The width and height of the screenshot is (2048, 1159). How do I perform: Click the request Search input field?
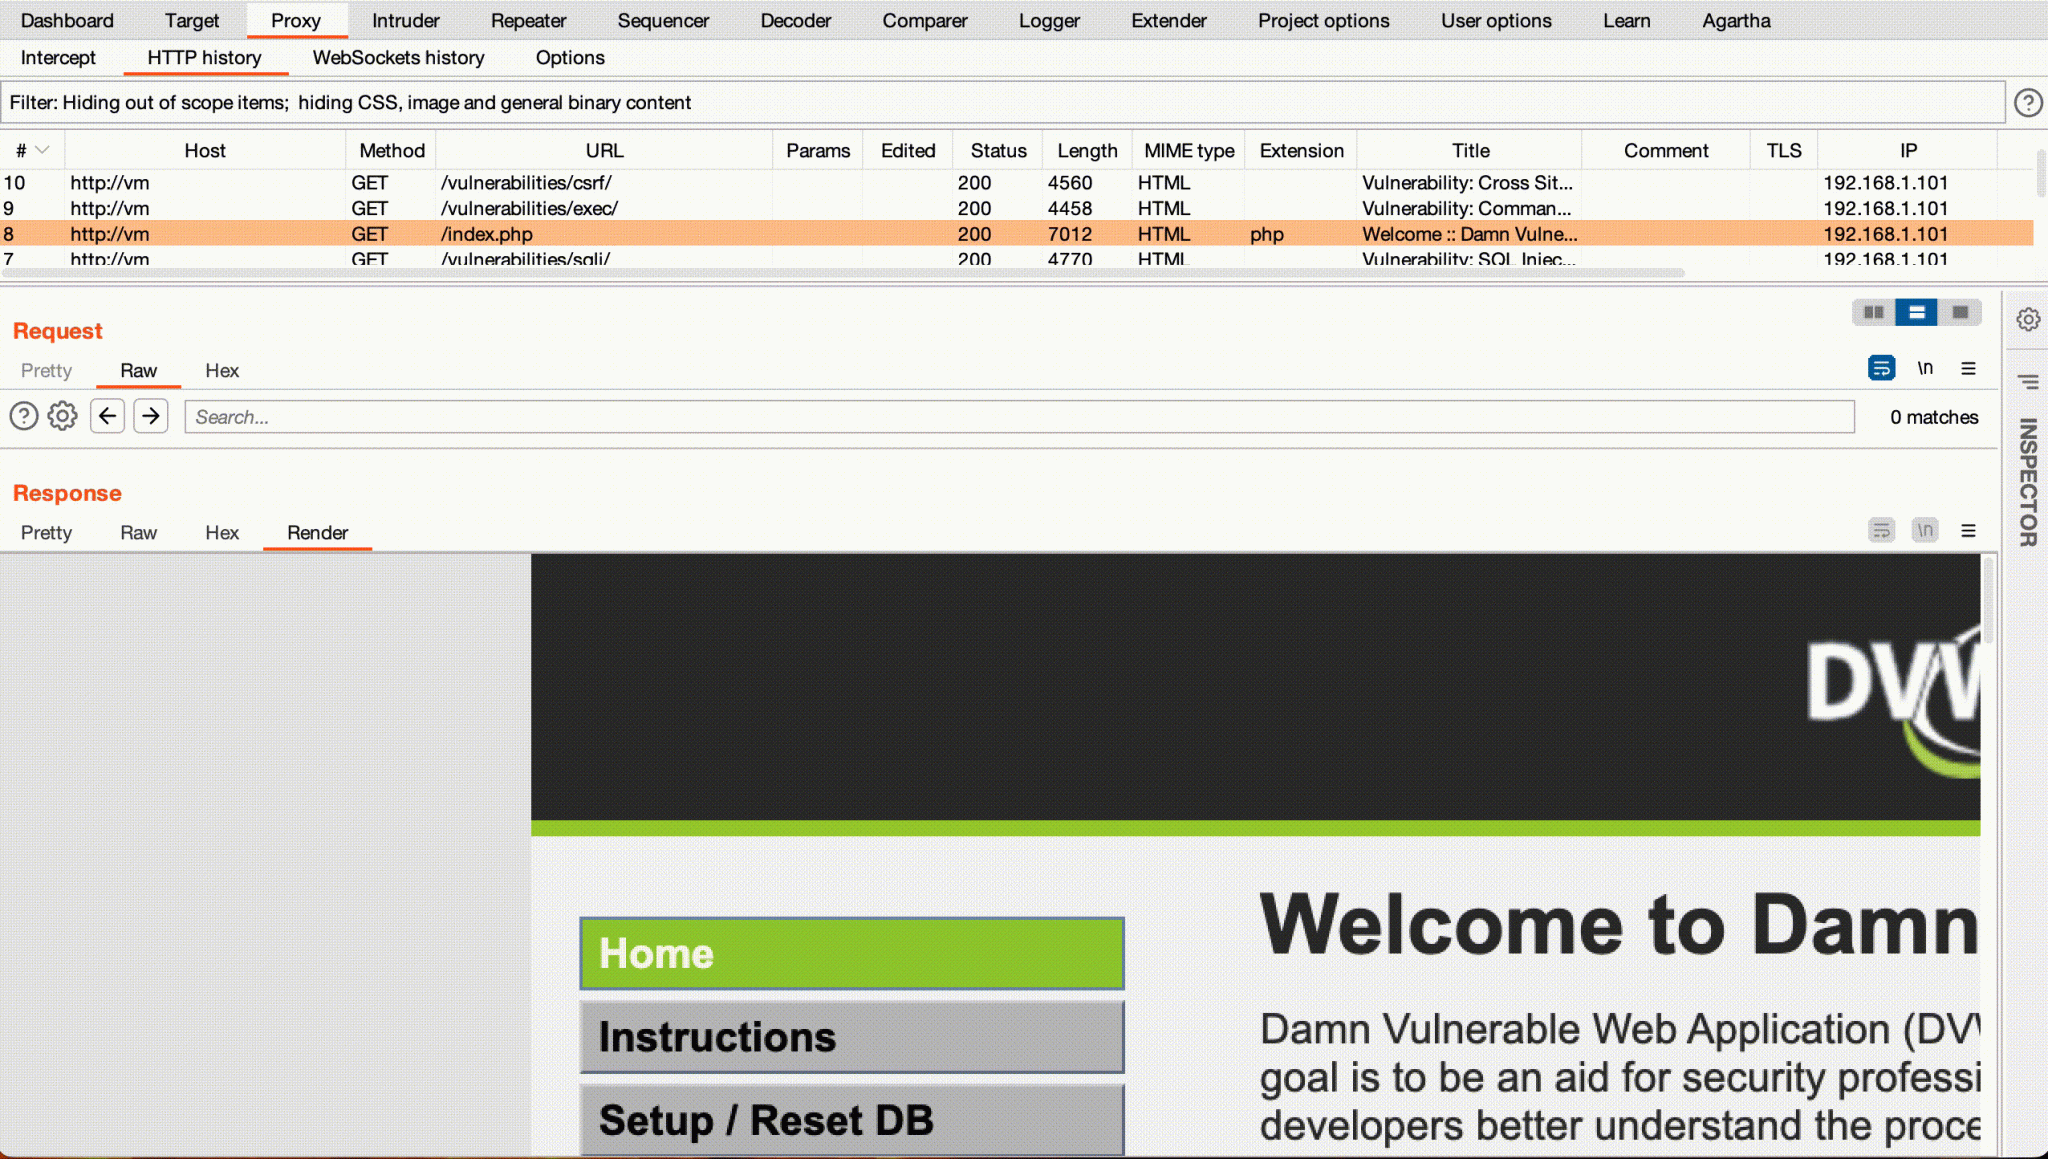coord(1018,417)
